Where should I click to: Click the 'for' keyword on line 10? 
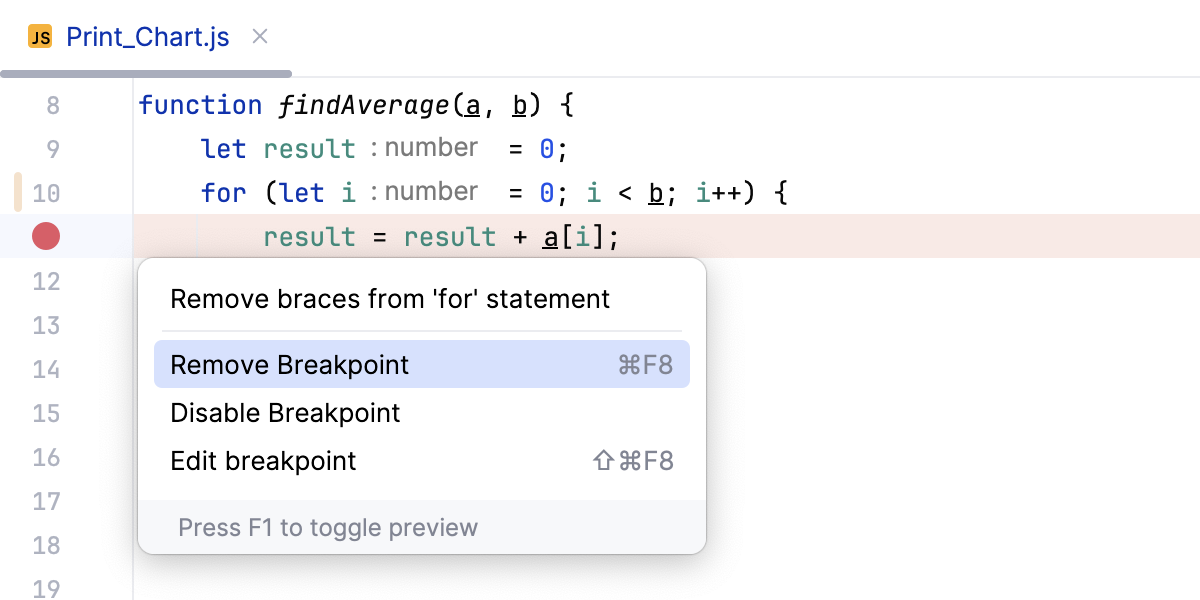224,192
